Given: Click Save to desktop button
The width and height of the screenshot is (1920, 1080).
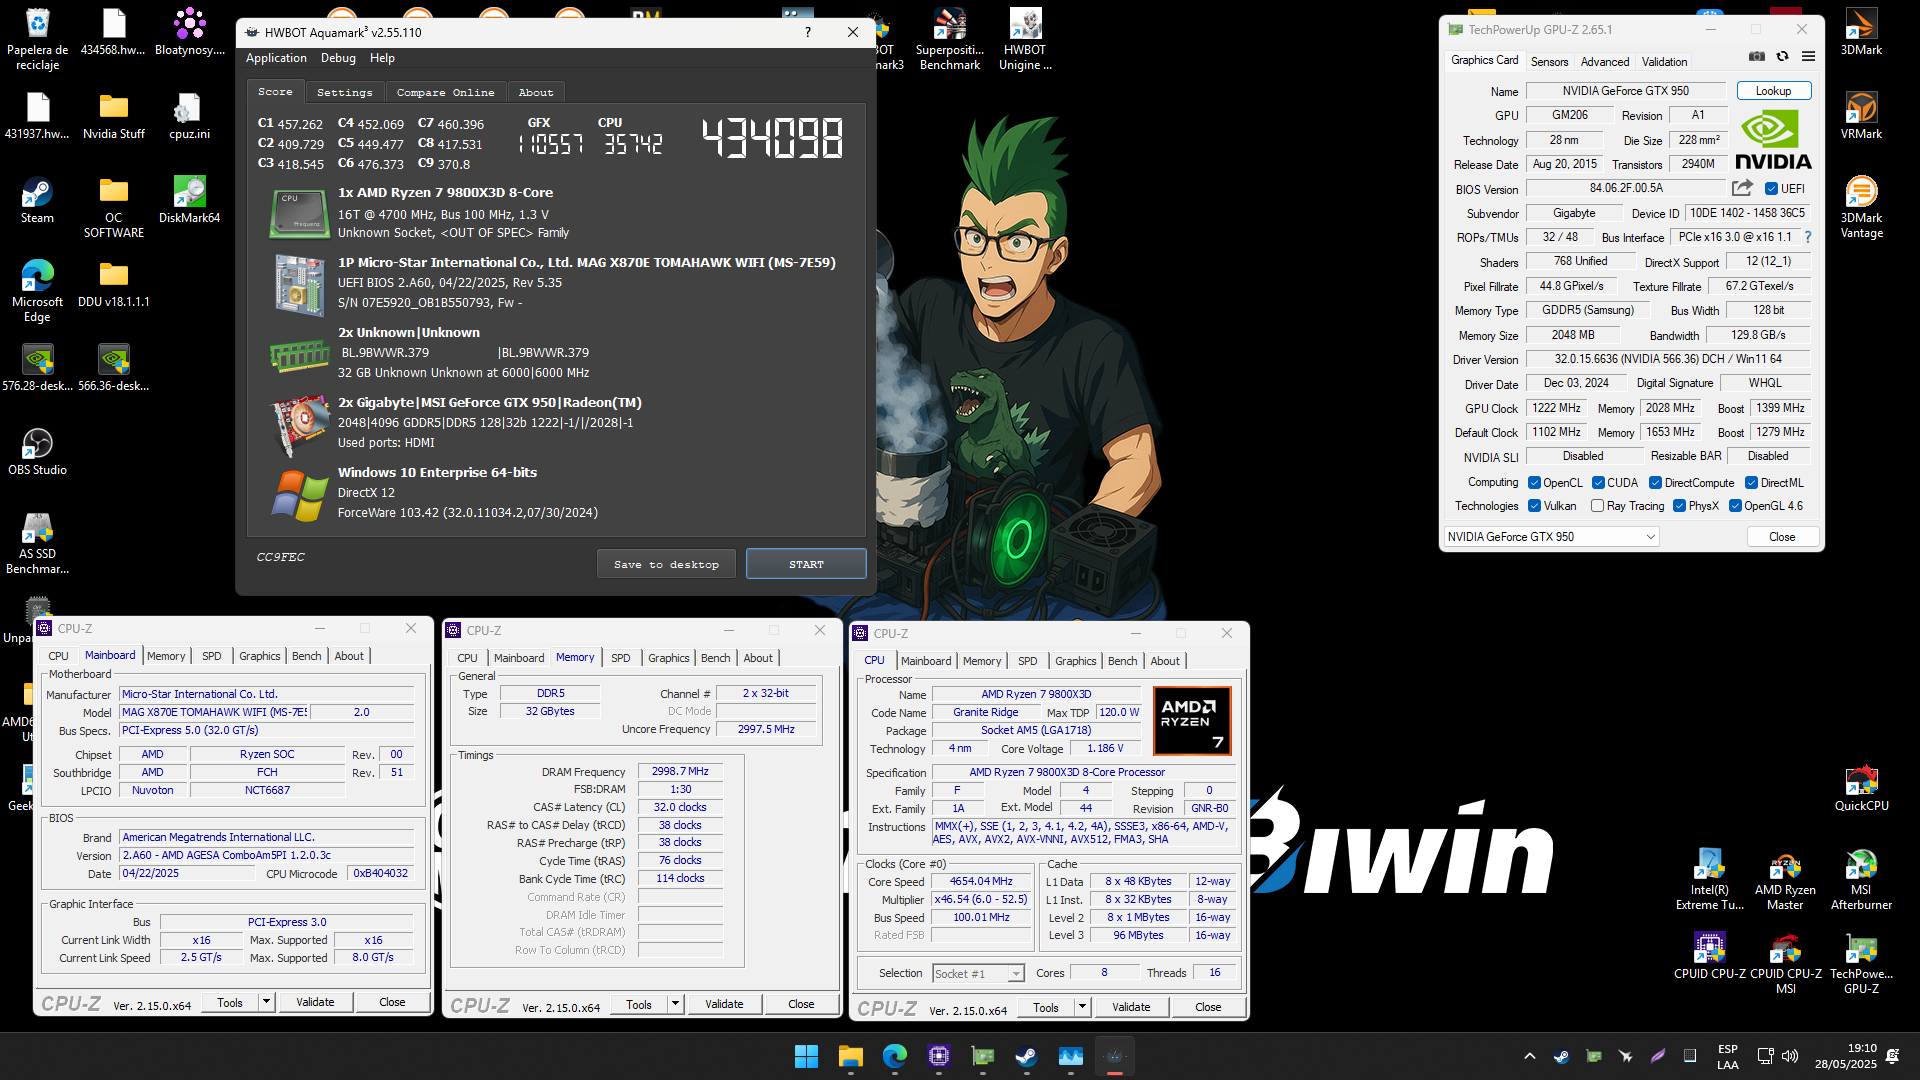Looking at the screenshot, I should 666,564.
